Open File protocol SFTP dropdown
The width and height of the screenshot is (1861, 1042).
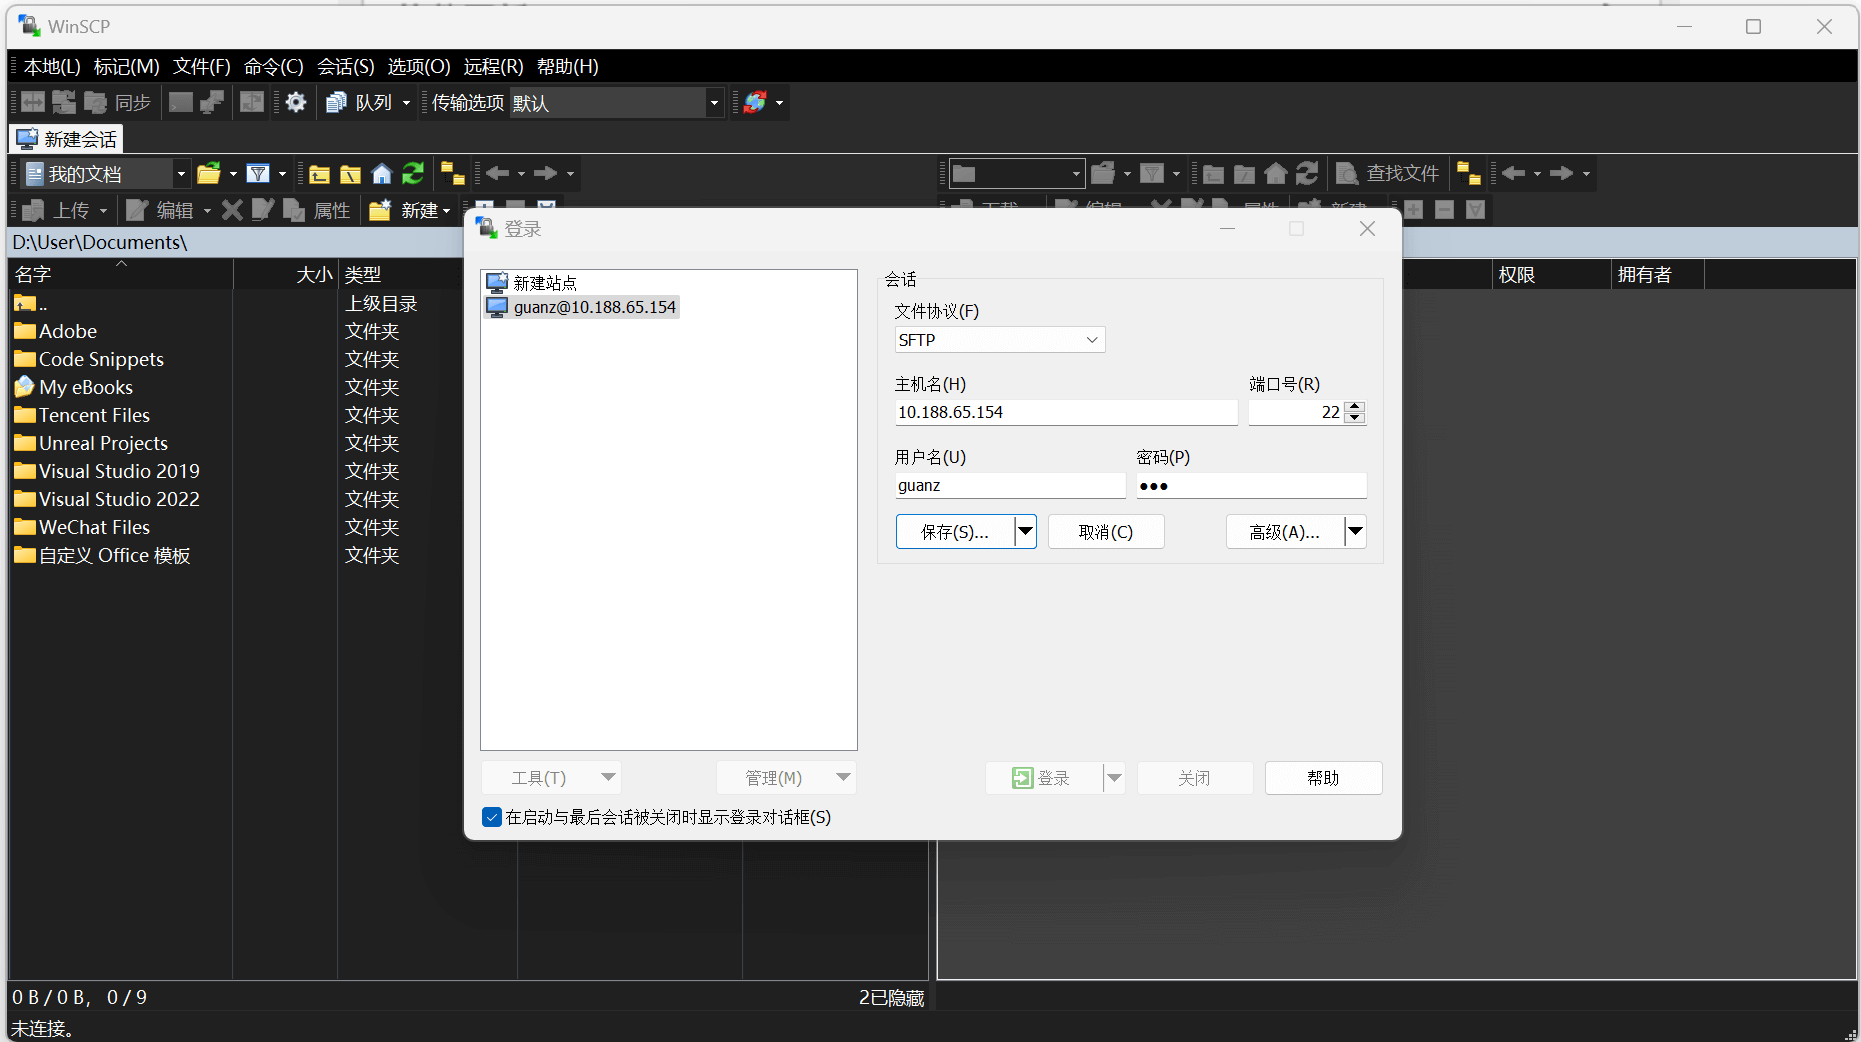pos(1000,340)
